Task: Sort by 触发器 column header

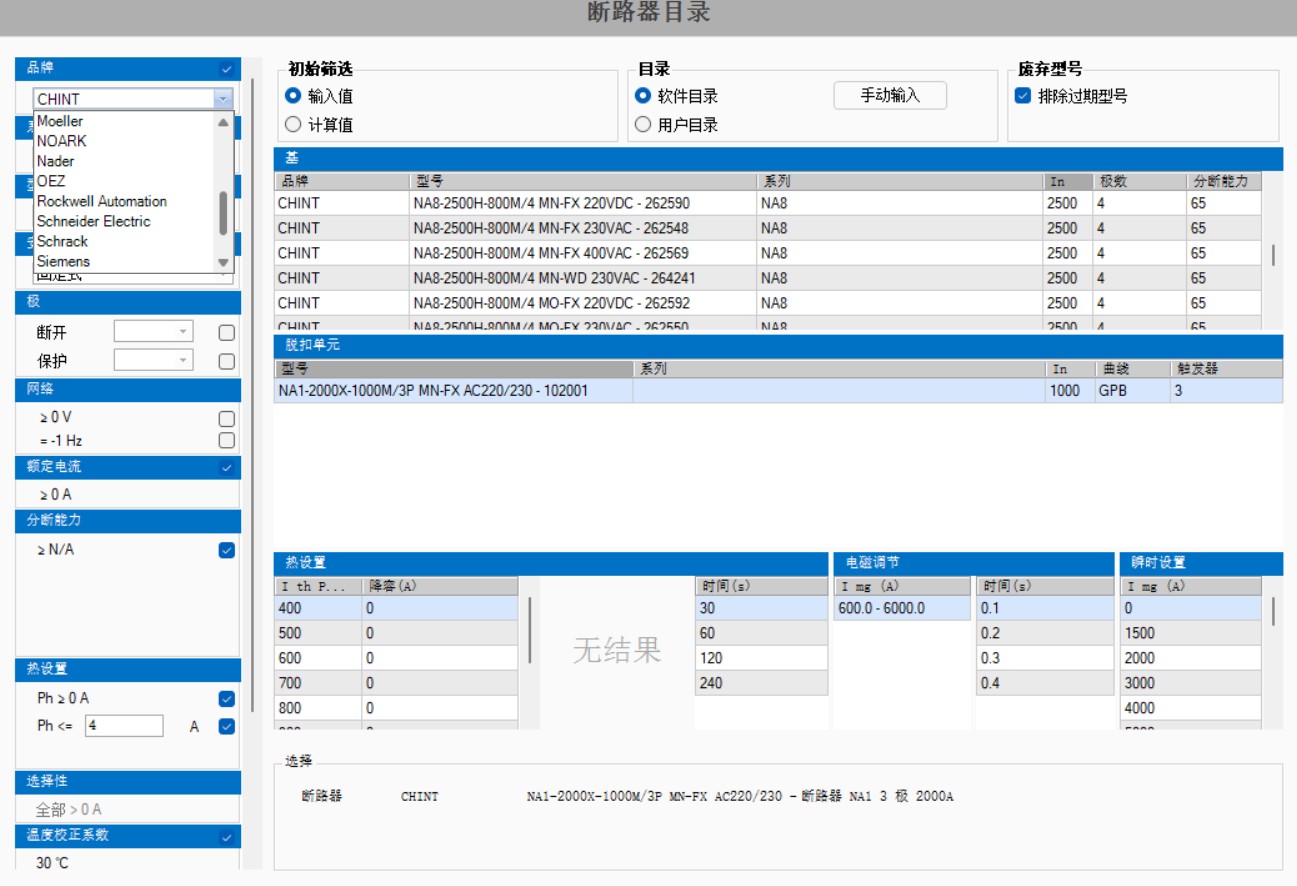Action: tap(1226, 369)
